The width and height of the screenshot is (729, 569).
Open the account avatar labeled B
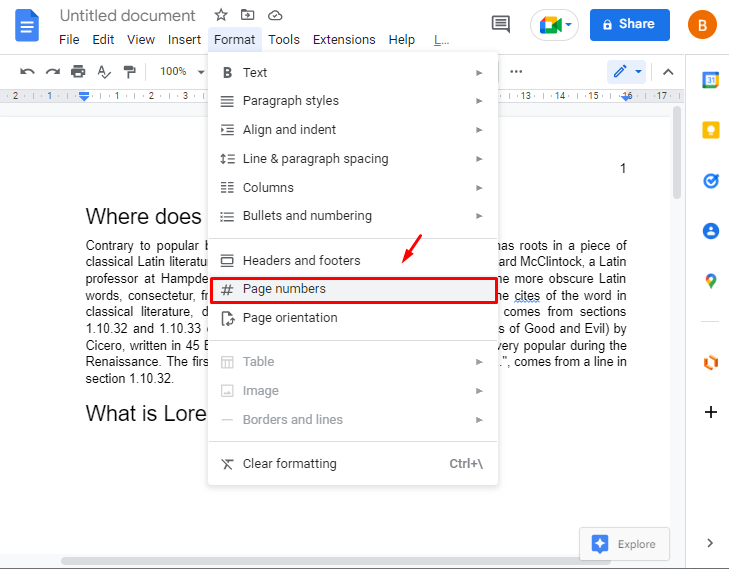point(702,25)
